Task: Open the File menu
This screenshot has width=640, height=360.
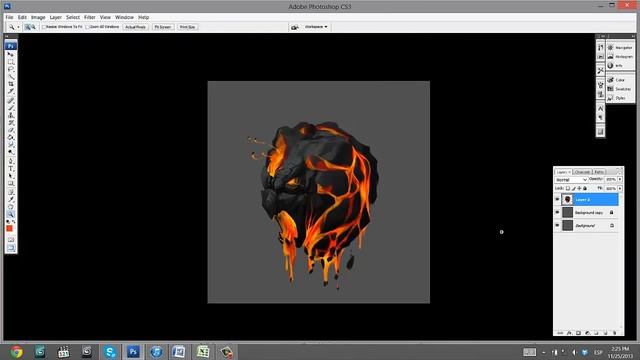Action: 9,17
